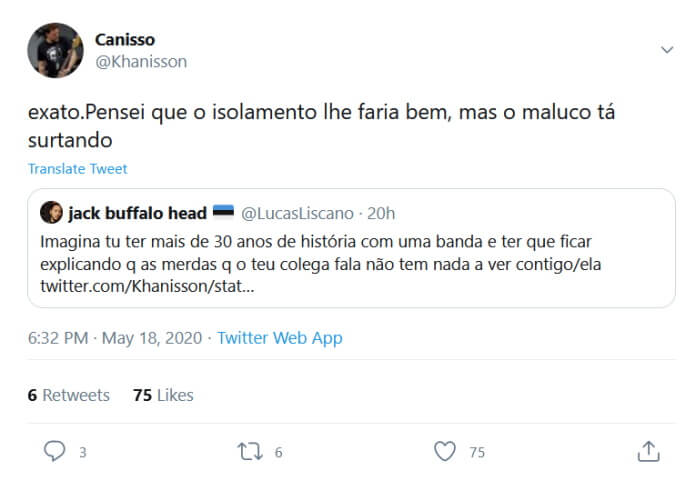Click the main tweet text

(x=320, y=126)
